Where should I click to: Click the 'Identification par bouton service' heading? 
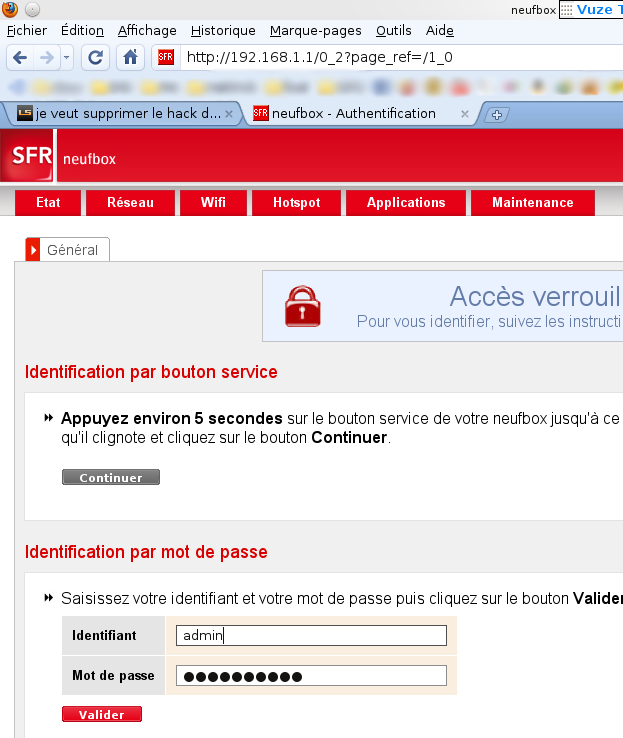coord(151,372)
